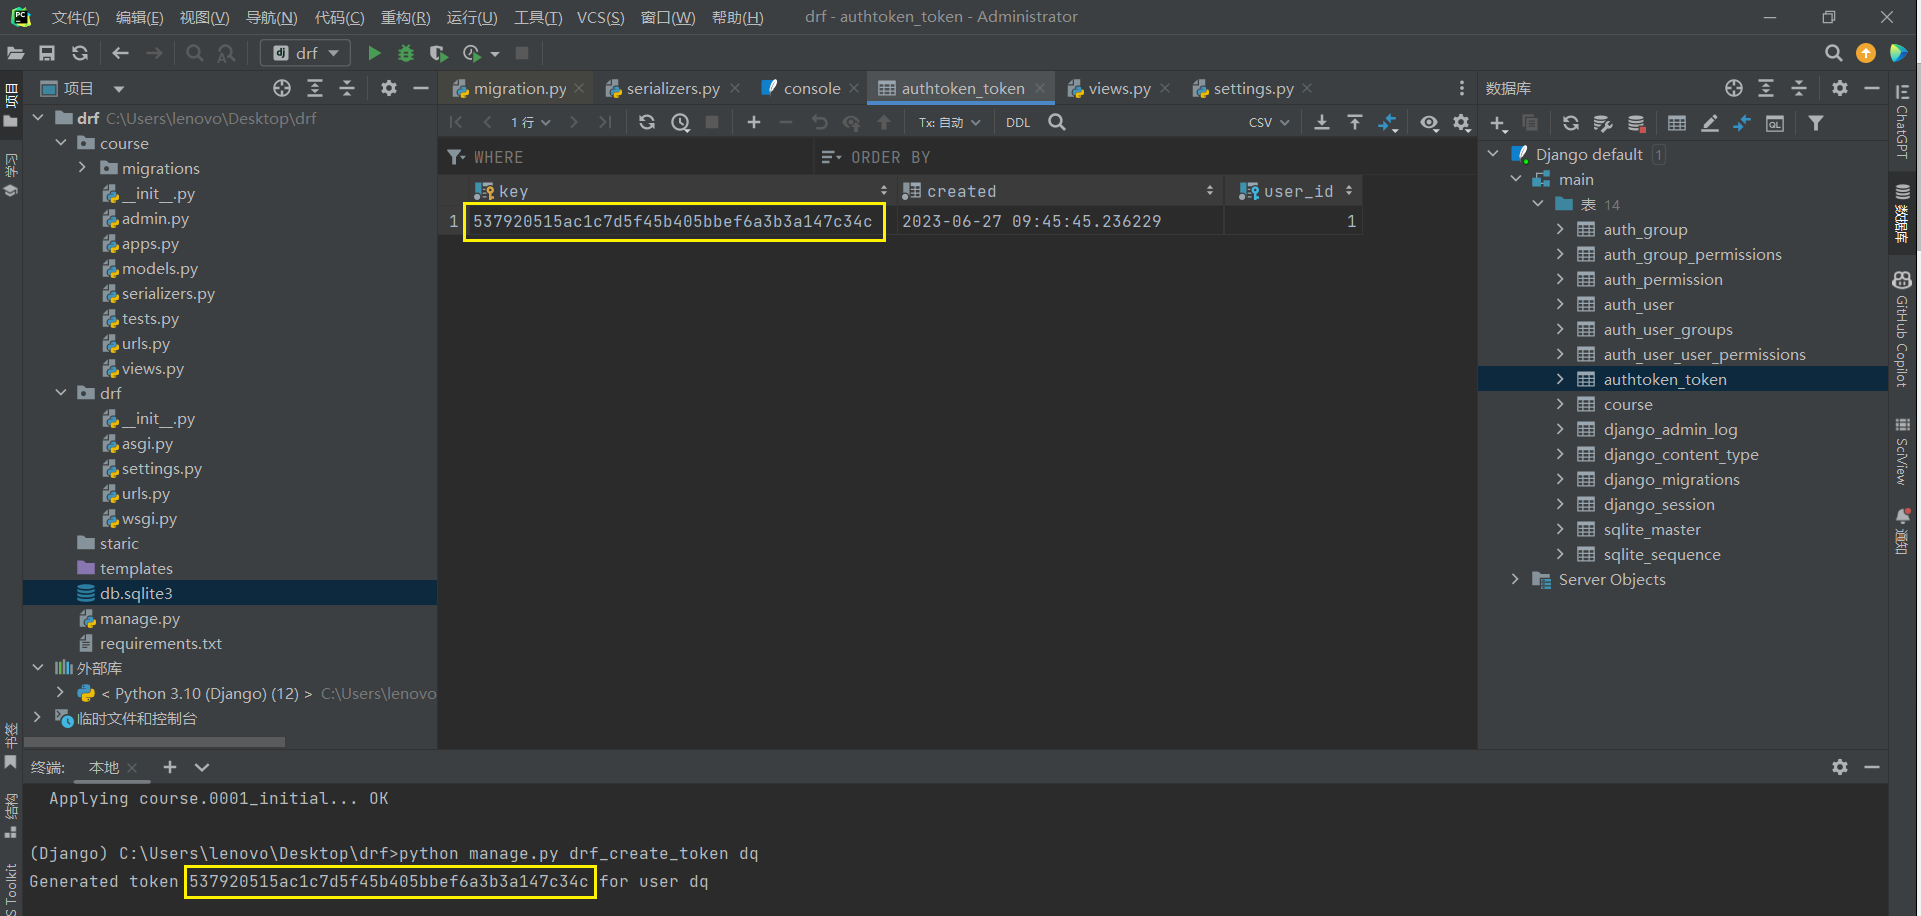1921x916 pixels.
Task: Click the Save All disk icon
Action: click(x=47, y=53)
